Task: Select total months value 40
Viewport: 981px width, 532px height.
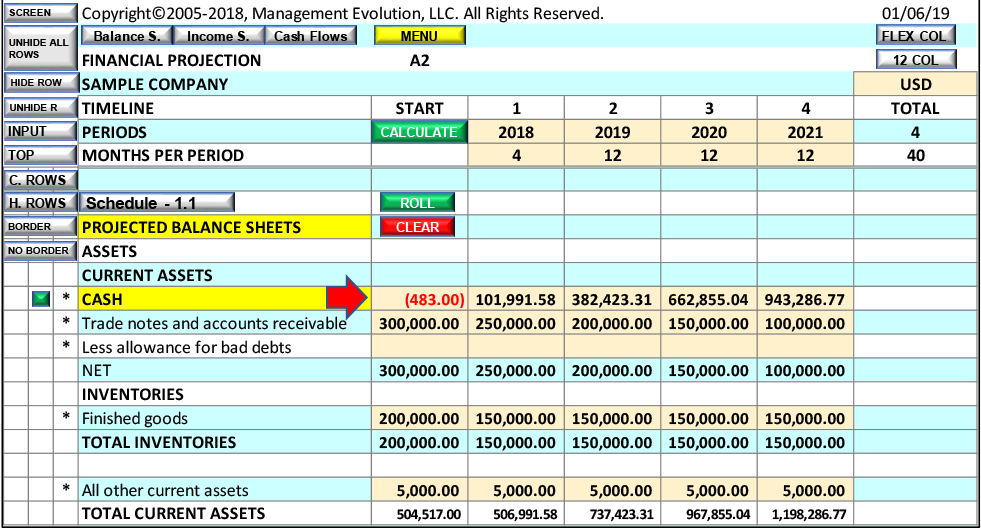Action: tap(915, 155)
